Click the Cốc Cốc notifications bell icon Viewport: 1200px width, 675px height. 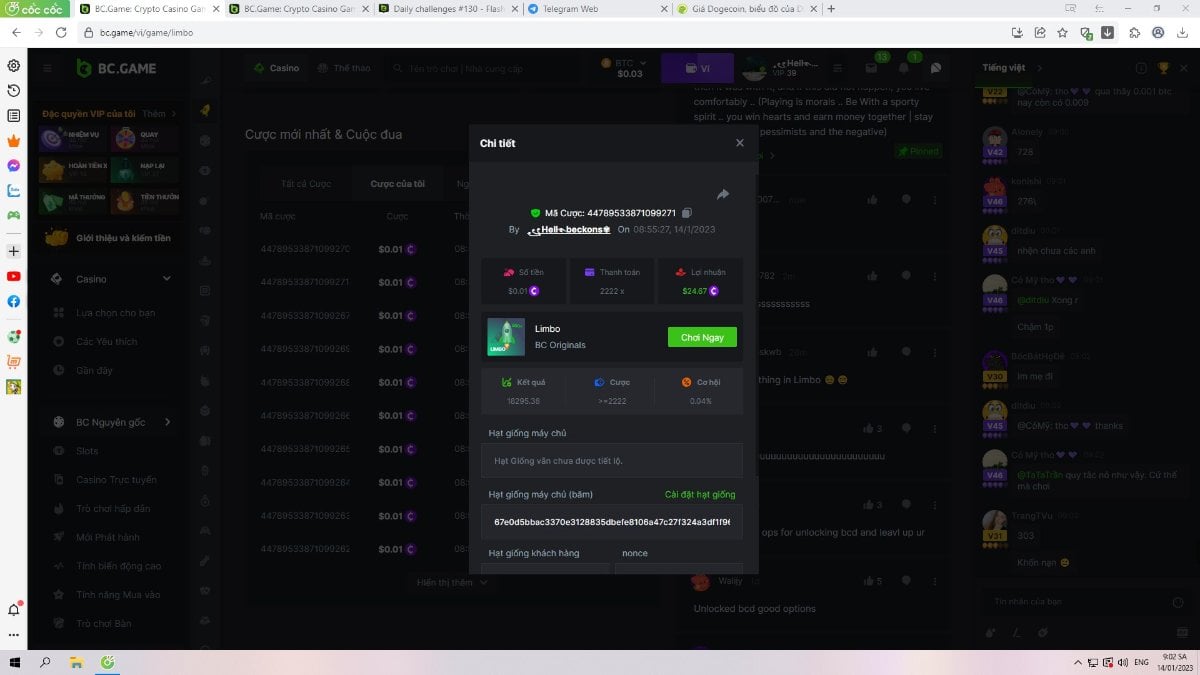click(x=14, y=609)
